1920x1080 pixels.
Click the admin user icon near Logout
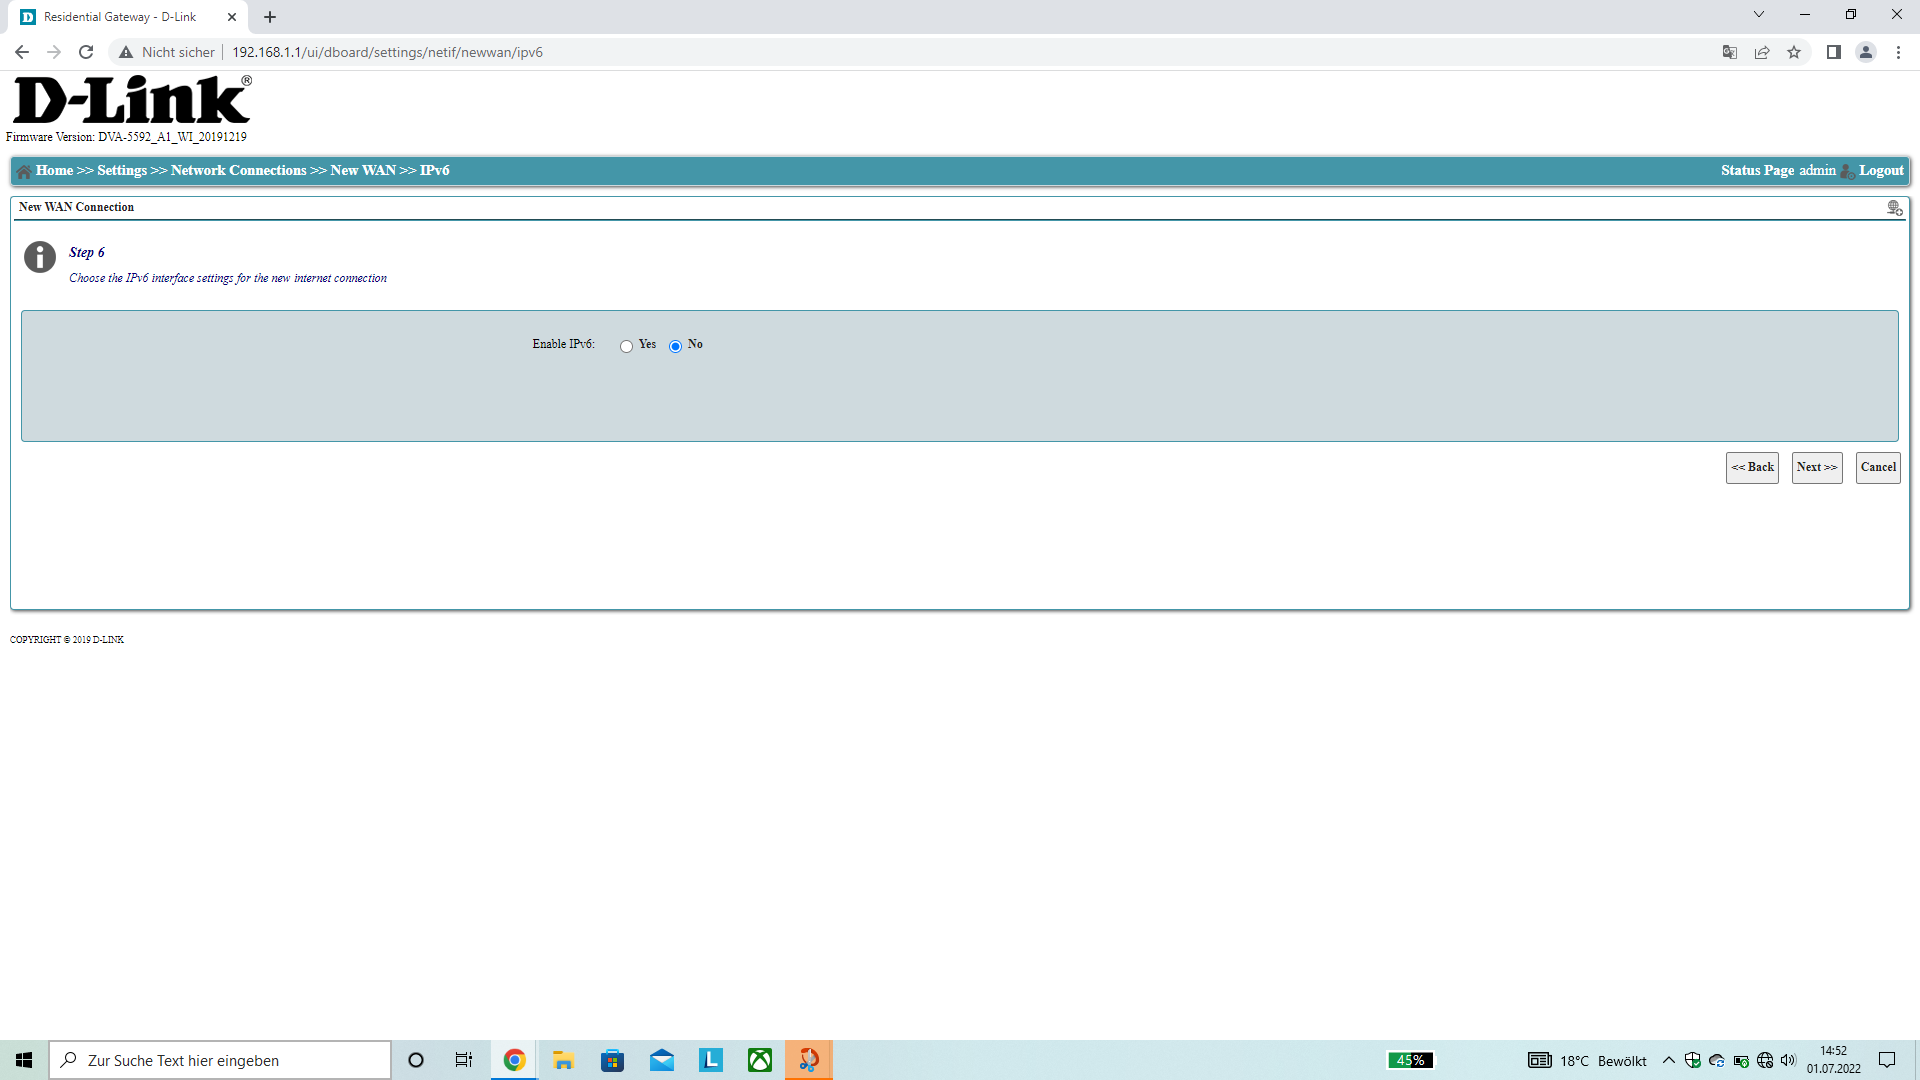(x=1847, y=171)
